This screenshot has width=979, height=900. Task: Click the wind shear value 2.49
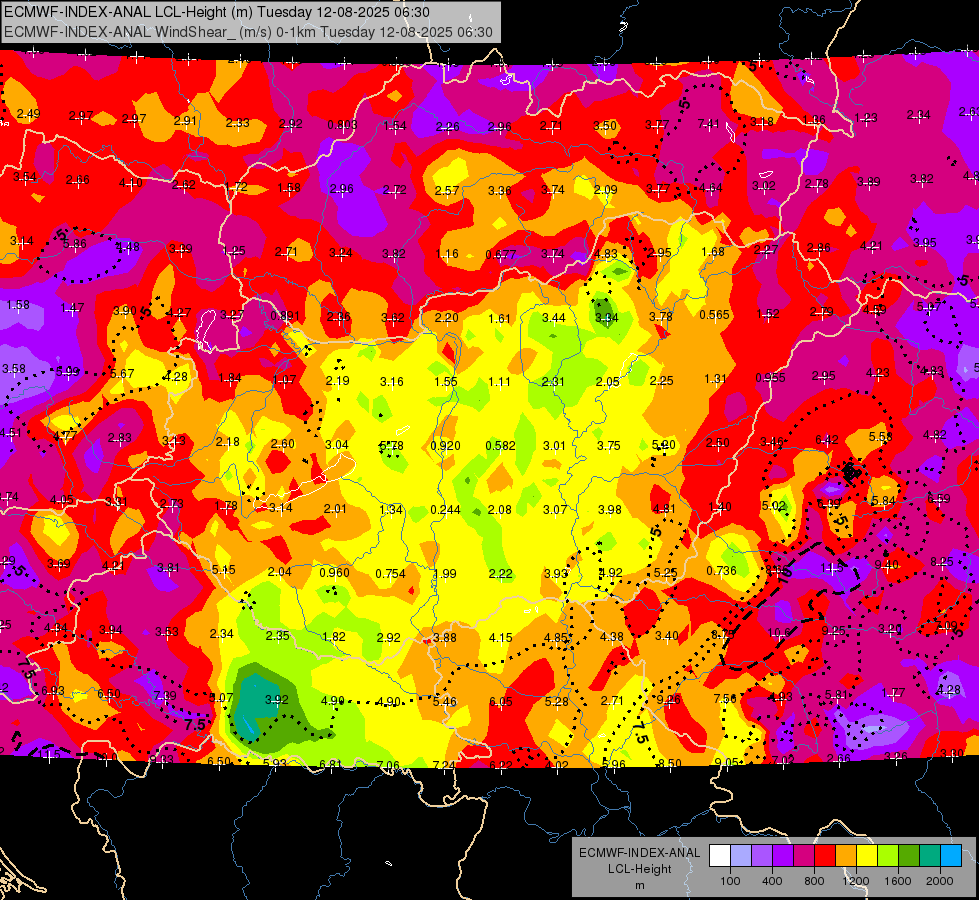(x=28, y=114)
